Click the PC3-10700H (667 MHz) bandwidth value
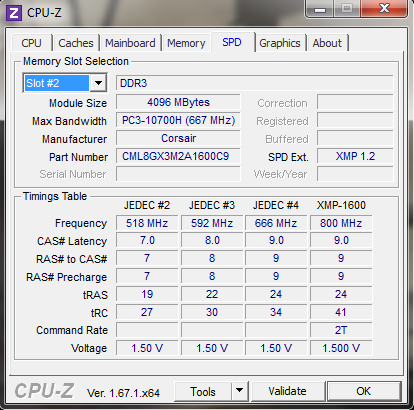This screenshot has height=410, width=414. click(x=178, y=120)
